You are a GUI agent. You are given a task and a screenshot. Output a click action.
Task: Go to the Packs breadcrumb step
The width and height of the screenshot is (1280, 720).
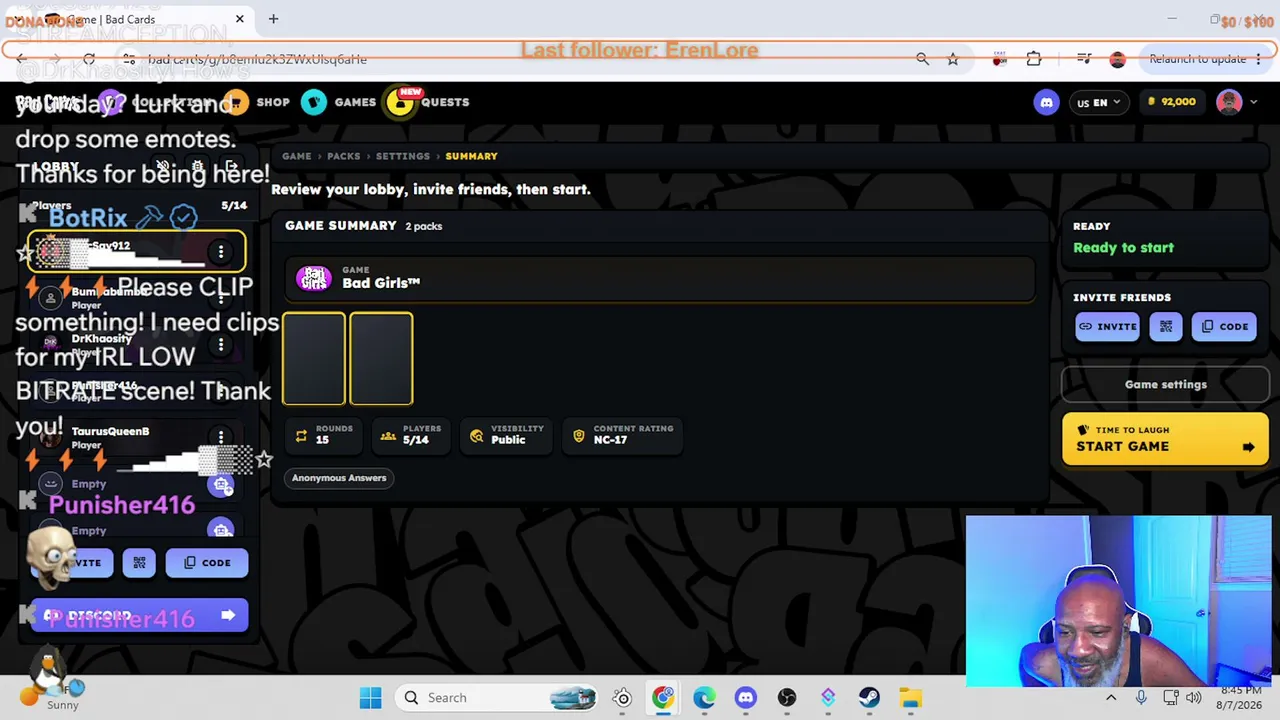click(343, 156)
